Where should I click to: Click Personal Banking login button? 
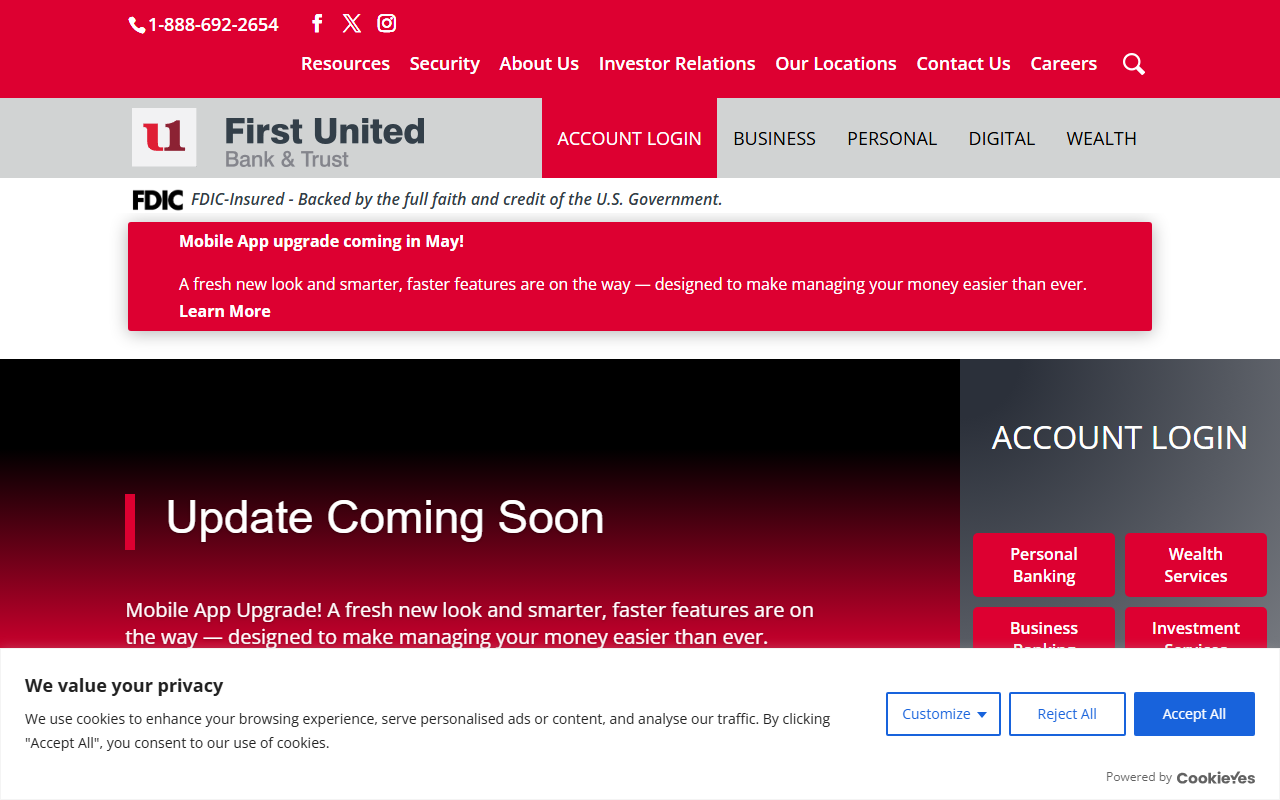pyautogui.click(x=1044, y=565)
